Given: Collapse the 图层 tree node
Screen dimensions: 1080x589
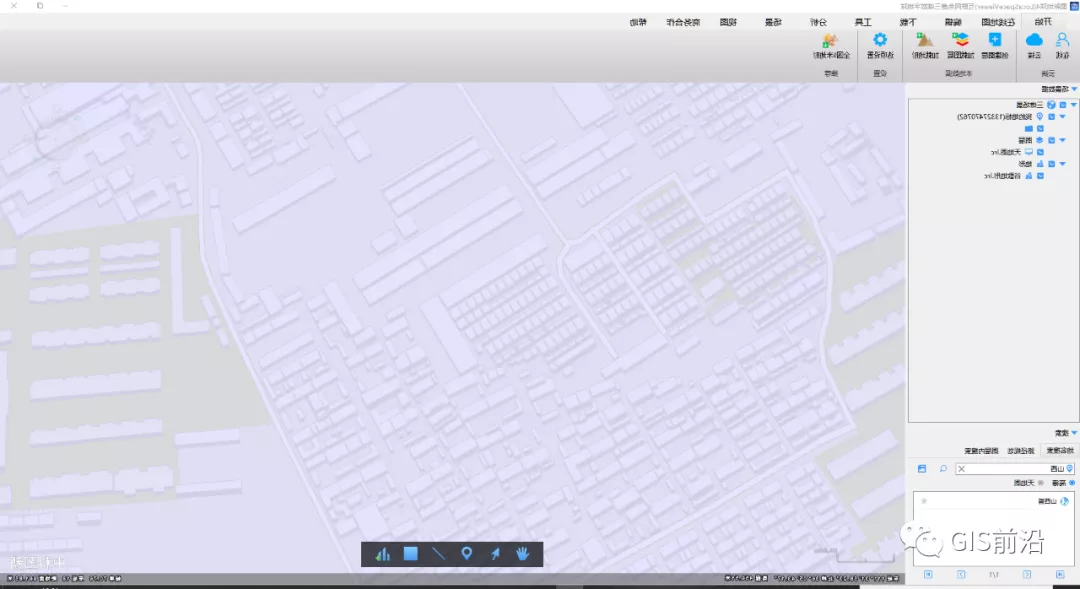Looking at the screenshot, I should tap(1062, 140).
